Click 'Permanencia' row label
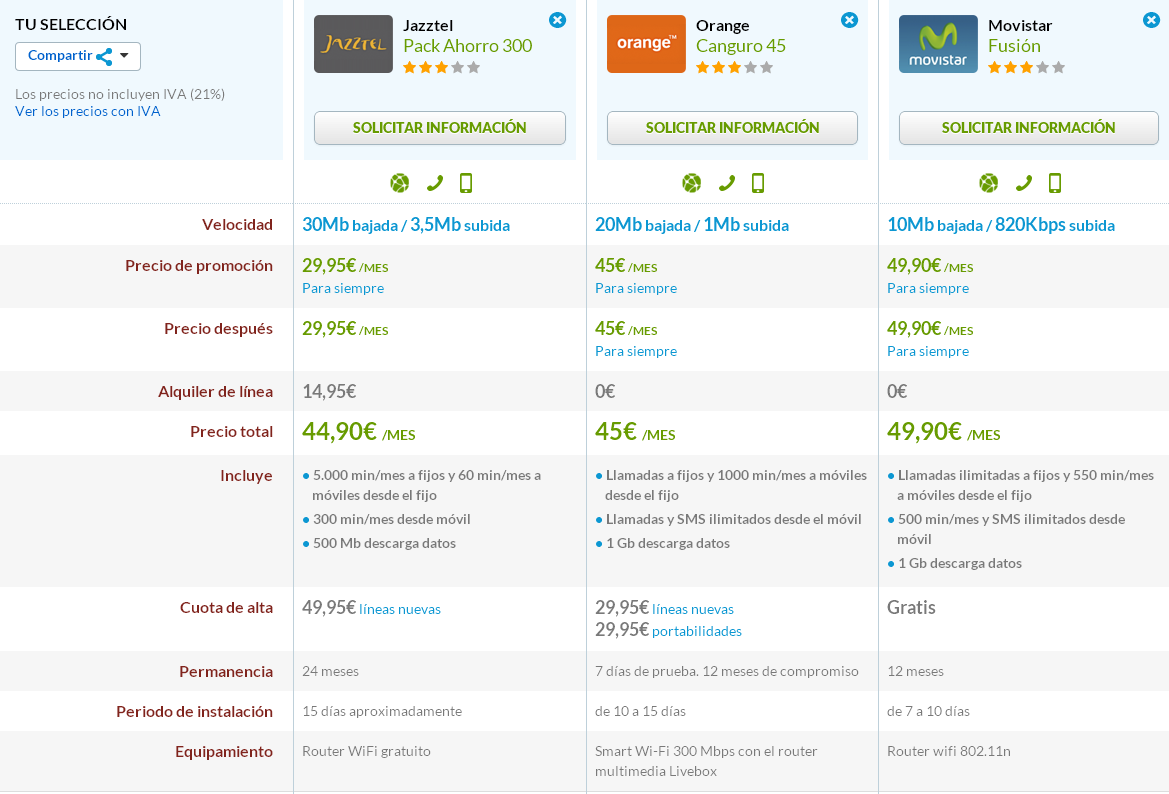This screenshot has height=794, width=1169. (x=226, y=672)
